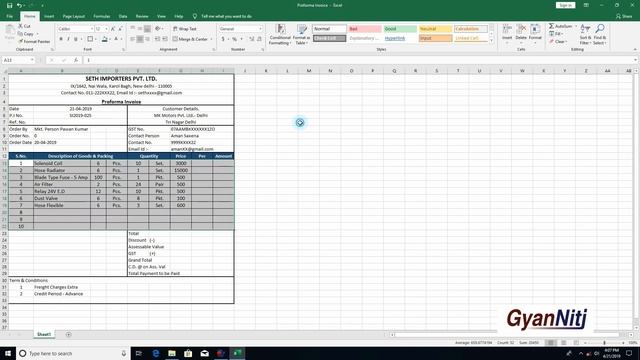Viewport: 640px width, 360px height.
Task: Set Top Align vertical alignment
Action: (x=133, y=29)
